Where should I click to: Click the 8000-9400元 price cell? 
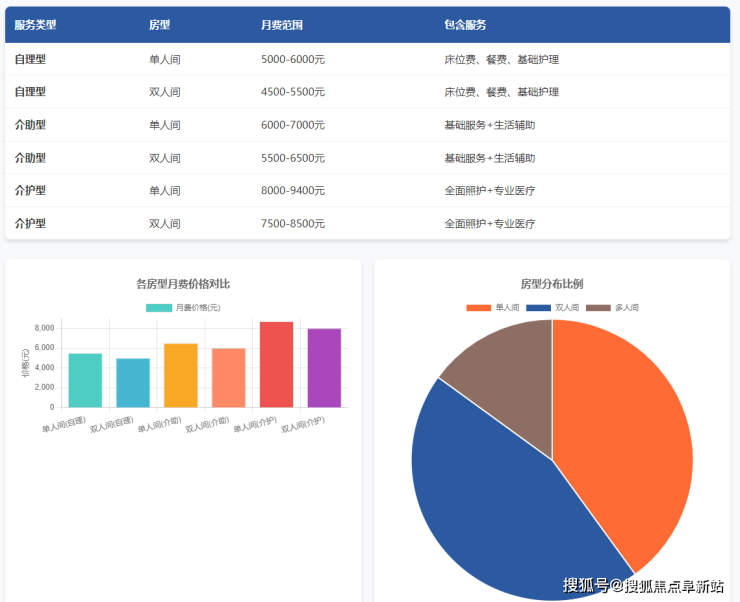pos(293,190)
